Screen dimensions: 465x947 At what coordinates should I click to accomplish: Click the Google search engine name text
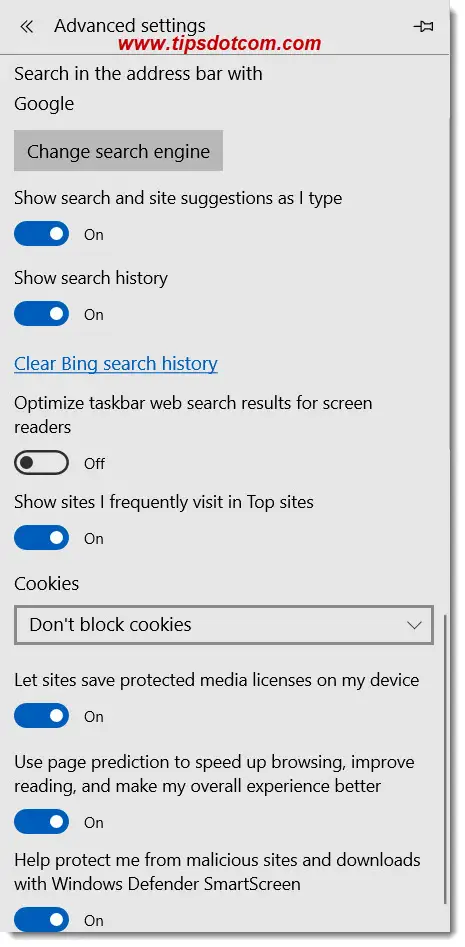click(44, 103)
